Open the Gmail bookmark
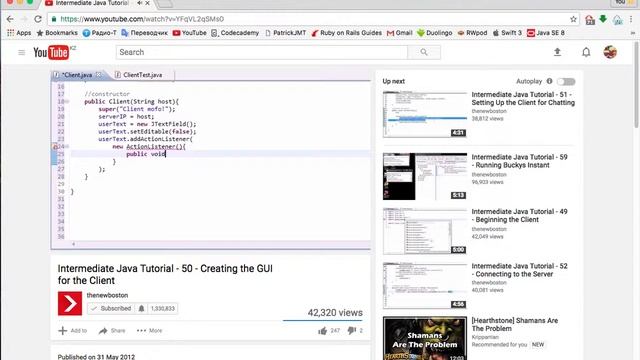Viewport: 640px width, 360px height. pos(400,33)
